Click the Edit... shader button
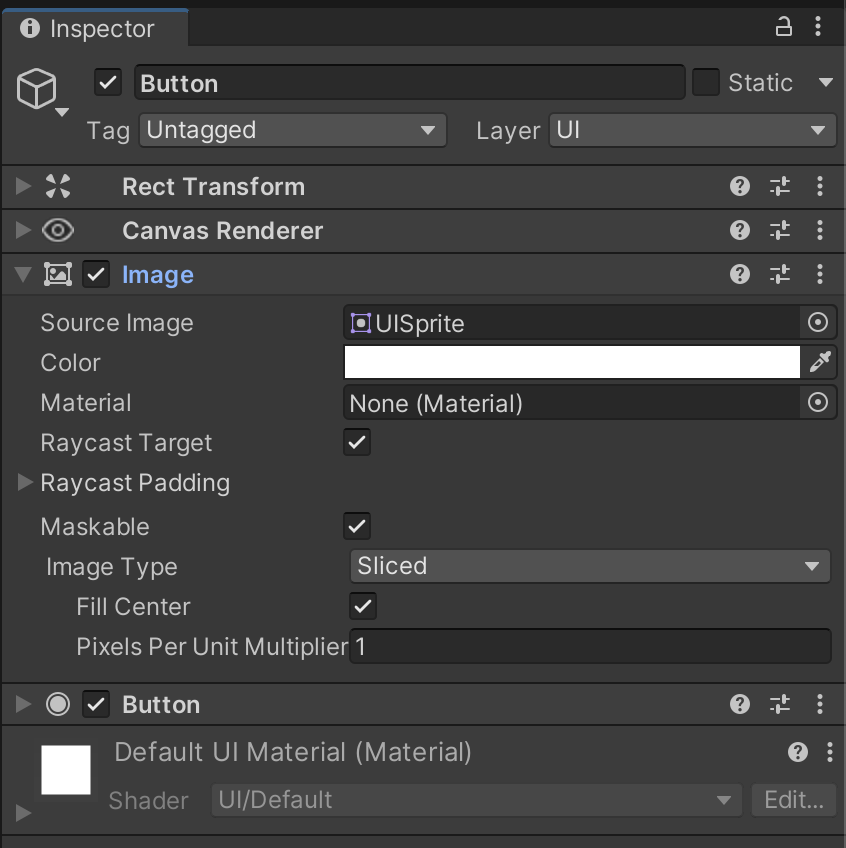 (794, 800)
